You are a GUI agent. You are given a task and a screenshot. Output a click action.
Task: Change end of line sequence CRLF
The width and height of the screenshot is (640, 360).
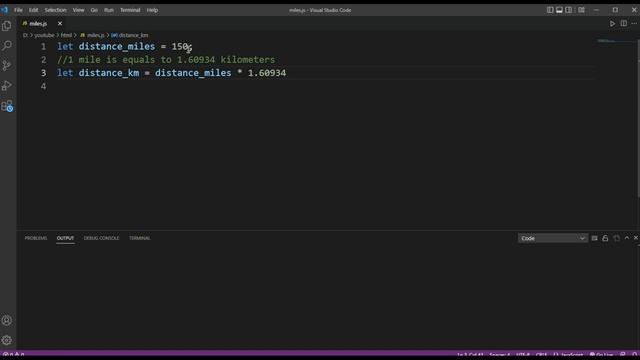[541, 355]
